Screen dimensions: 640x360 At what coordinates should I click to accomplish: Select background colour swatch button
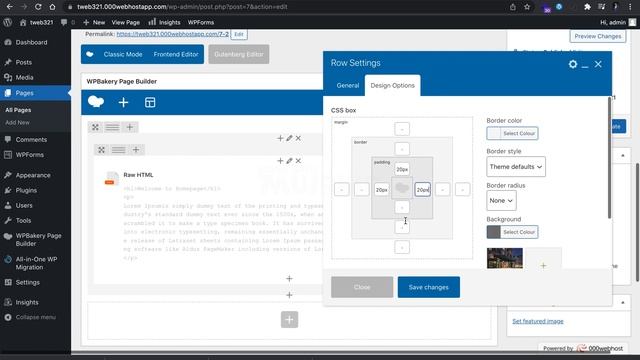[512, 232]
